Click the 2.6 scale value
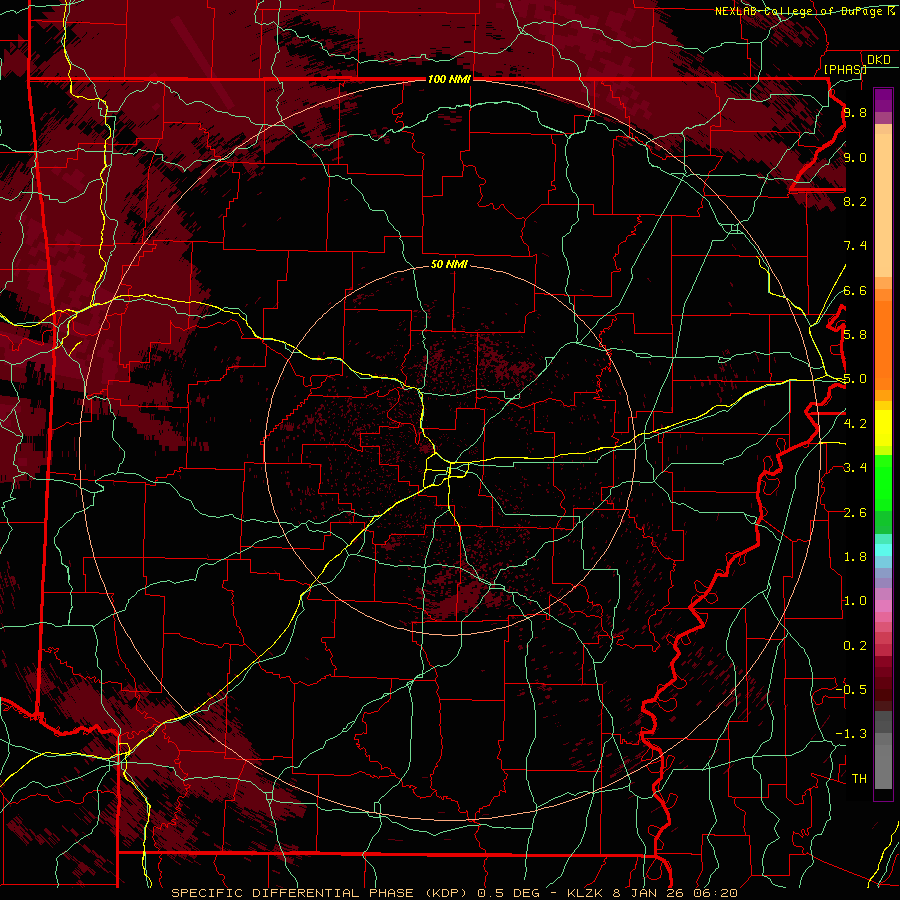The height and width of the screenshot is (900, 900). pos(855,513)
